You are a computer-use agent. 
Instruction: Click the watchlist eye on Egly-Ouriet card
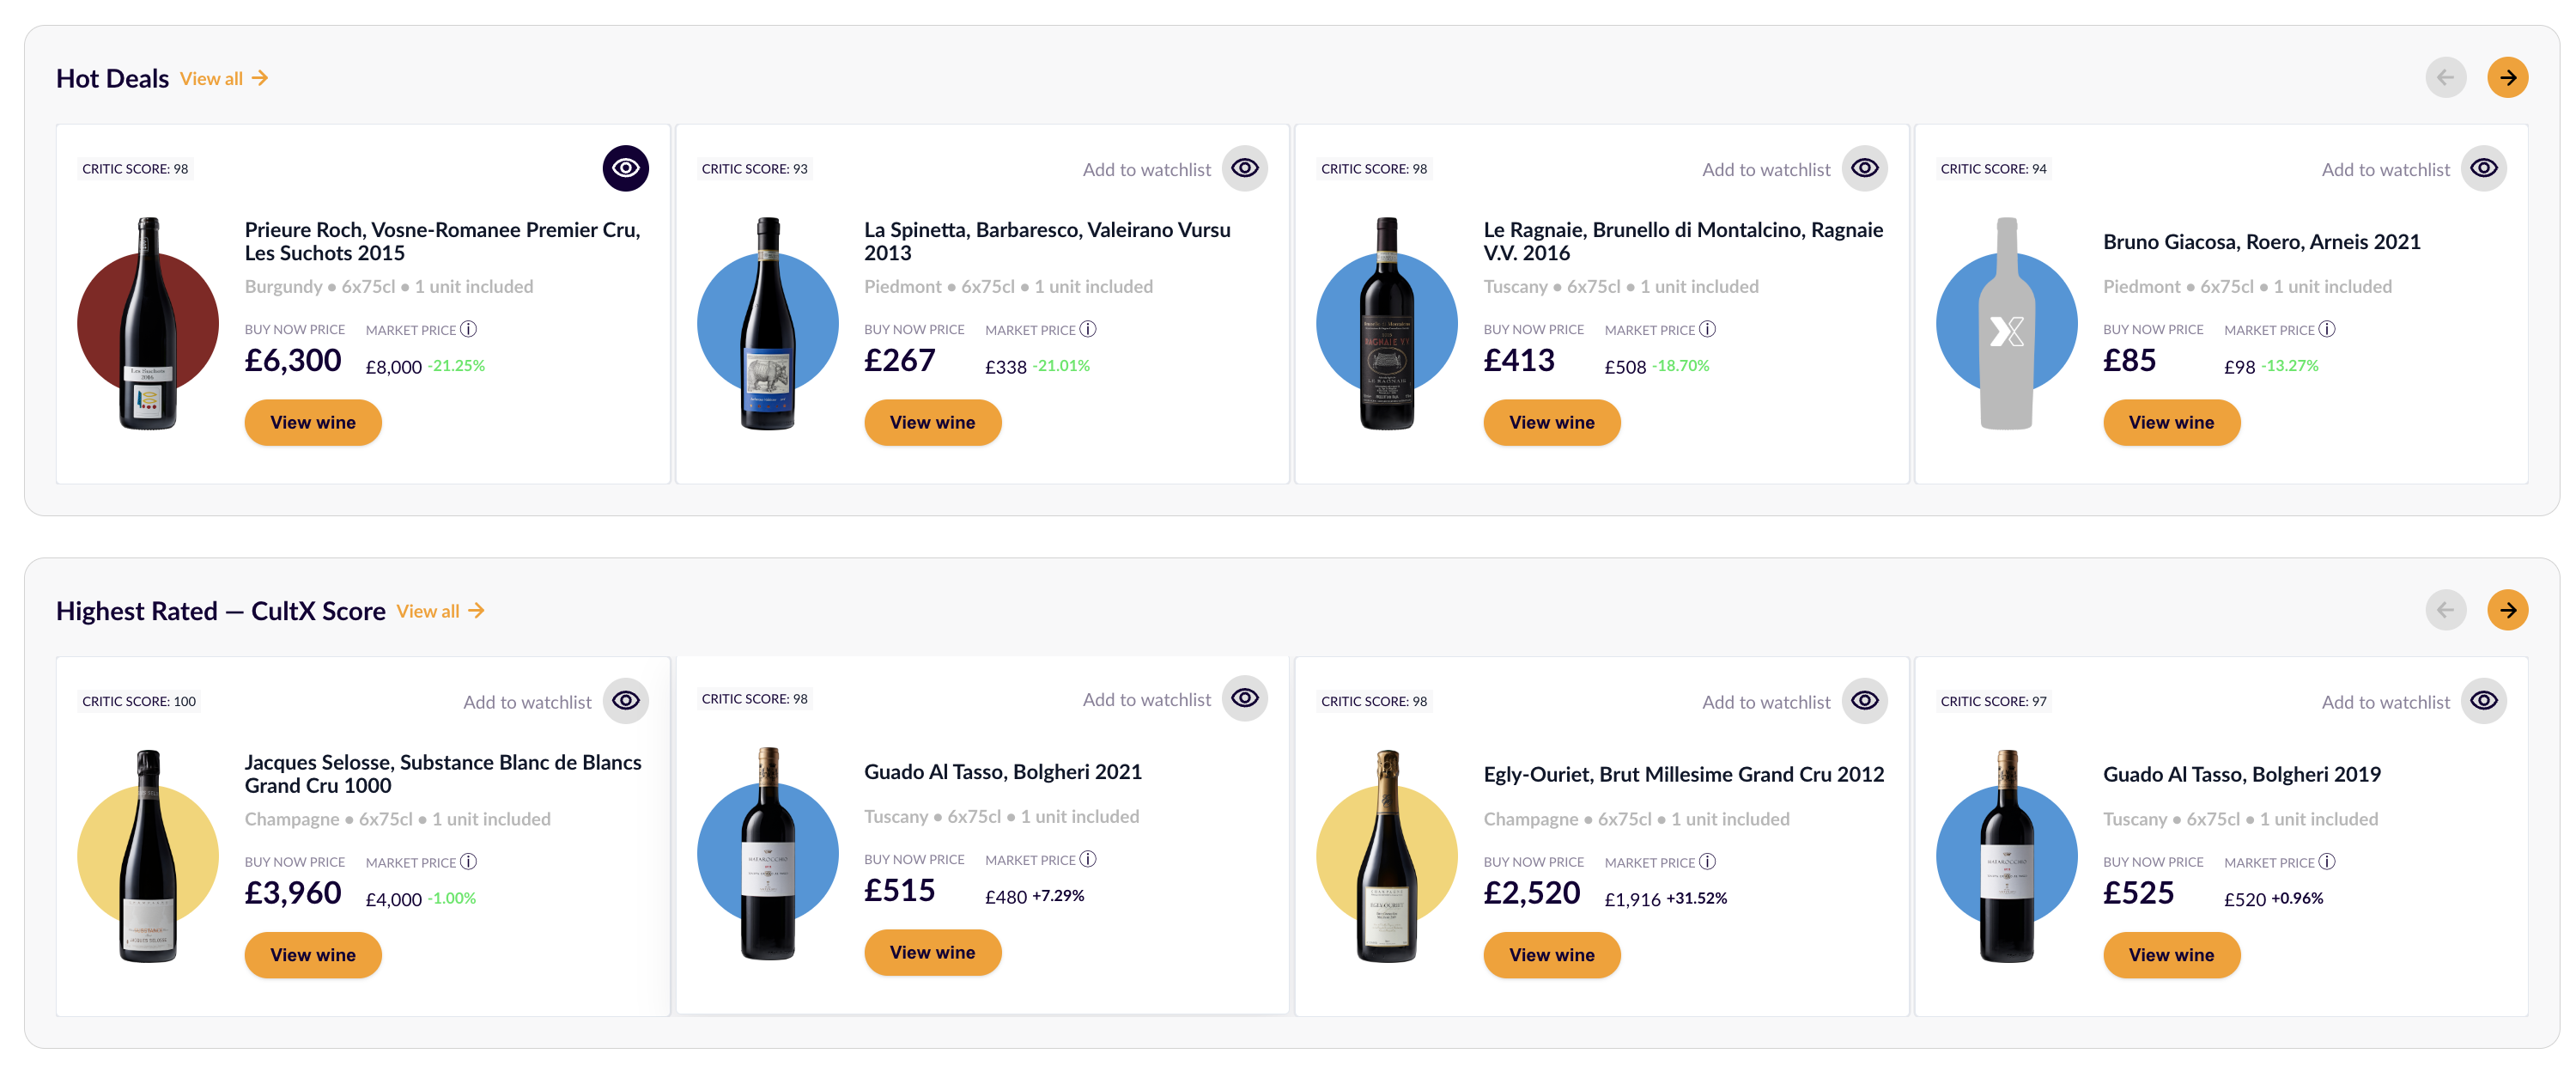point(1863,700)
